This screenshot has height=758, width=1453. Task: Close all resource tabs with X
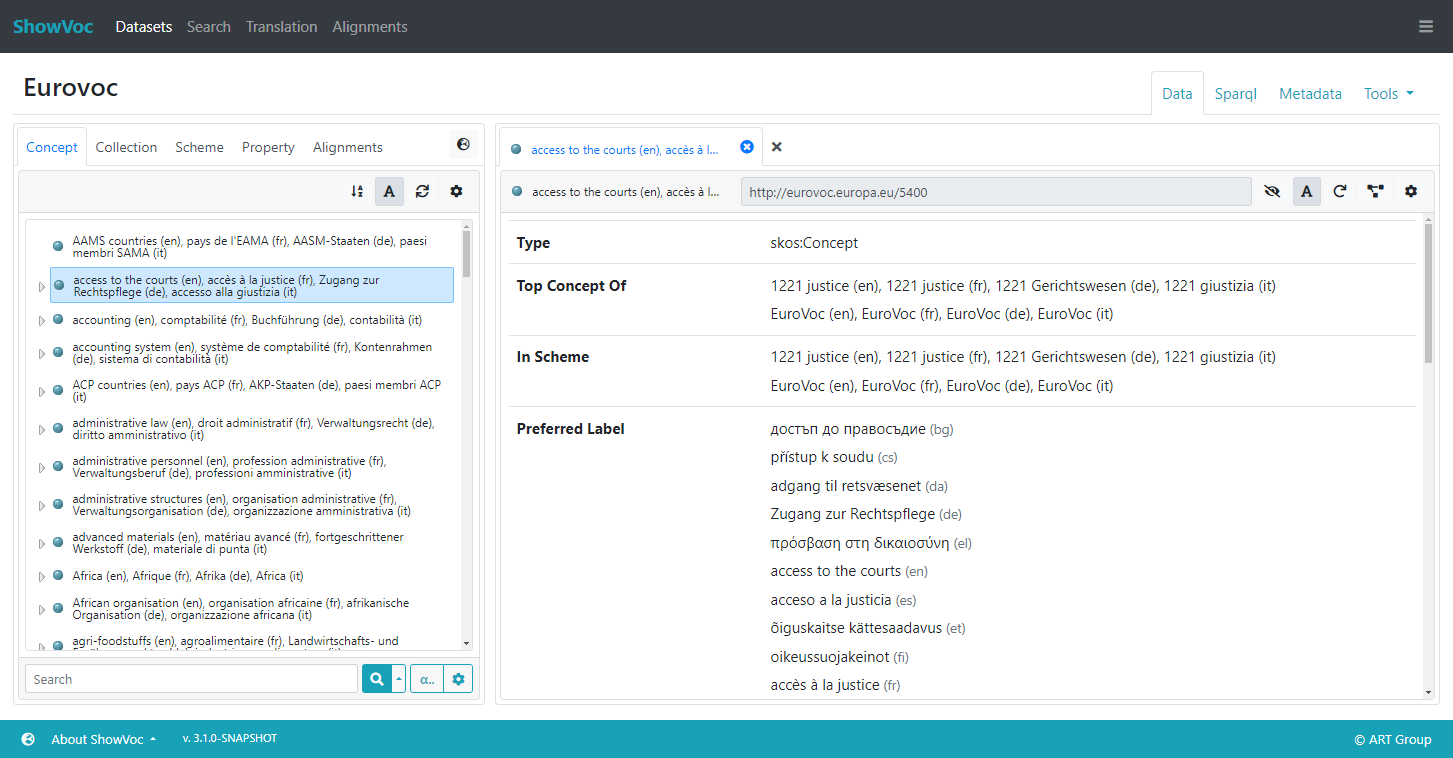pos(777,147)
